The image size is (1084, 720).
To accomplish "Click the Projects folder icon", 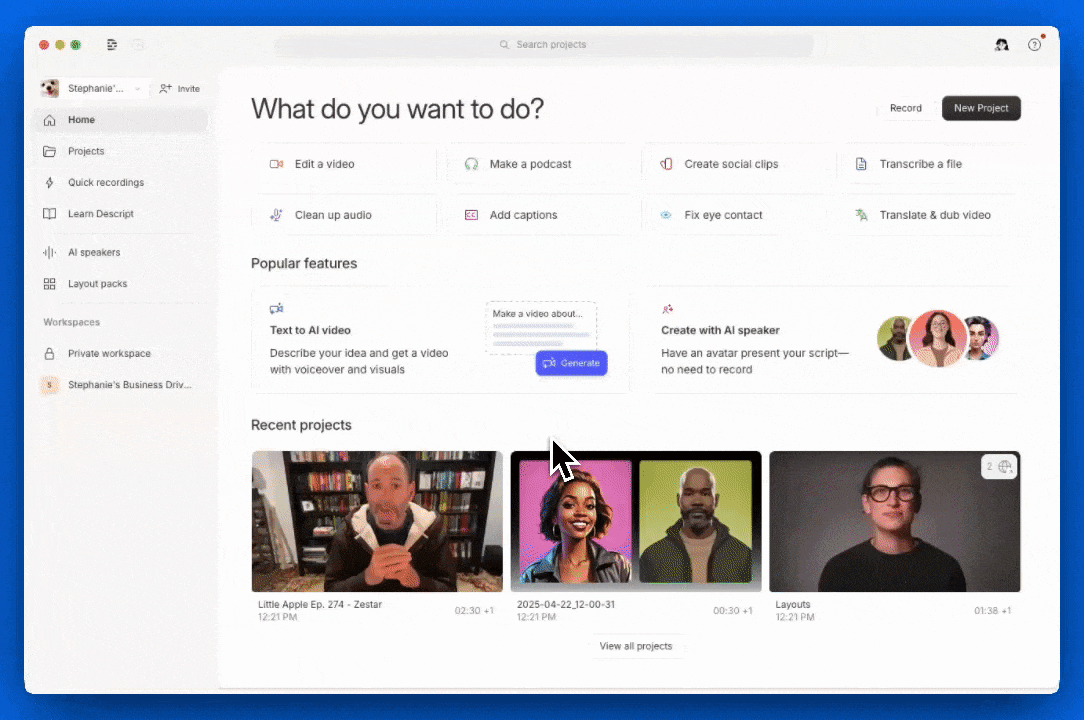I will tap(50, 151).
